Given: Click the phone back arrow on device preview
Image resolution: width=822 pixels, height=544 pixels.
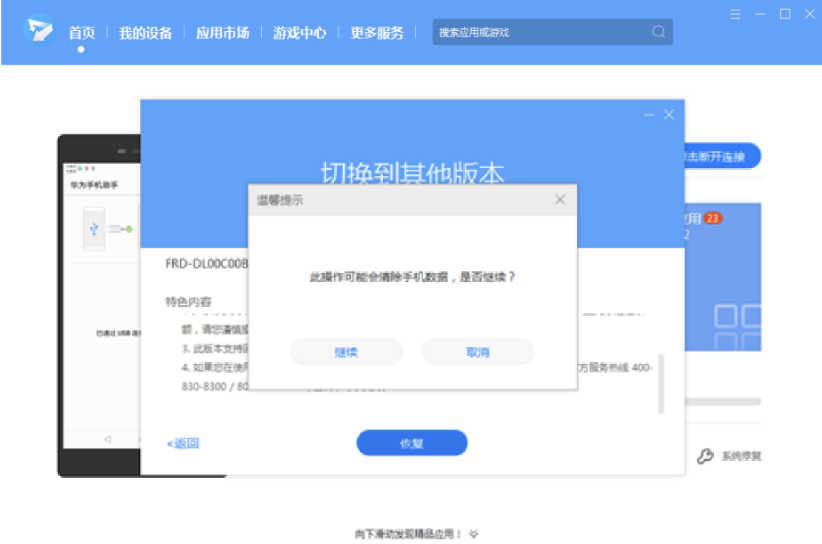Looking at the screenshot, I should [107, 439].
